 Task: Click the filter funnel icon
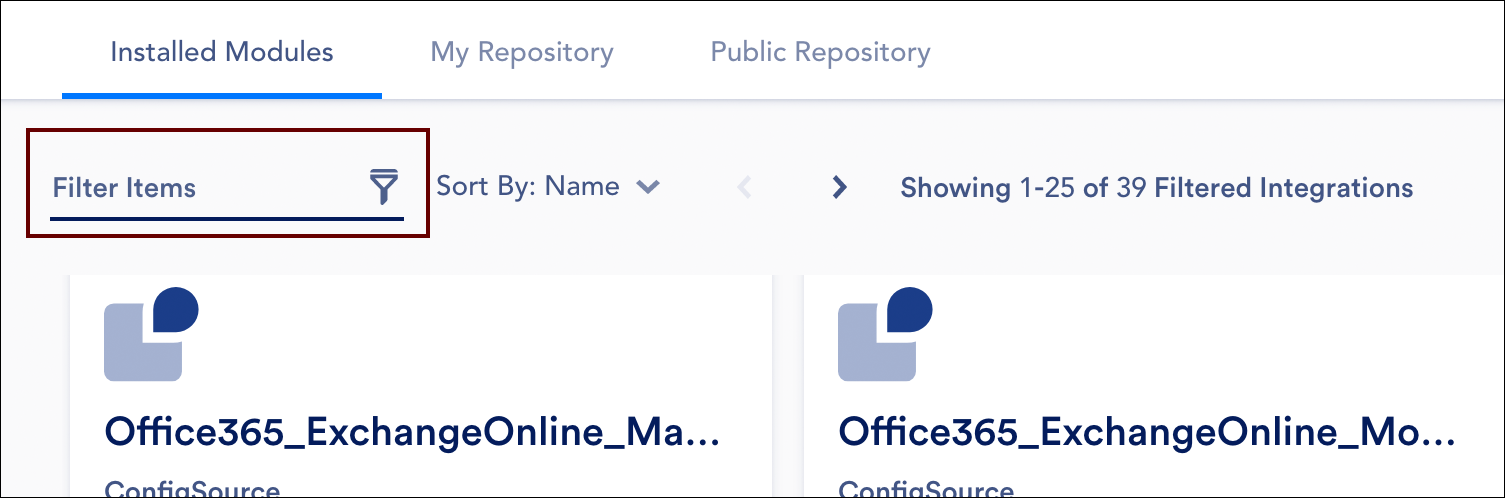(383, 187)
